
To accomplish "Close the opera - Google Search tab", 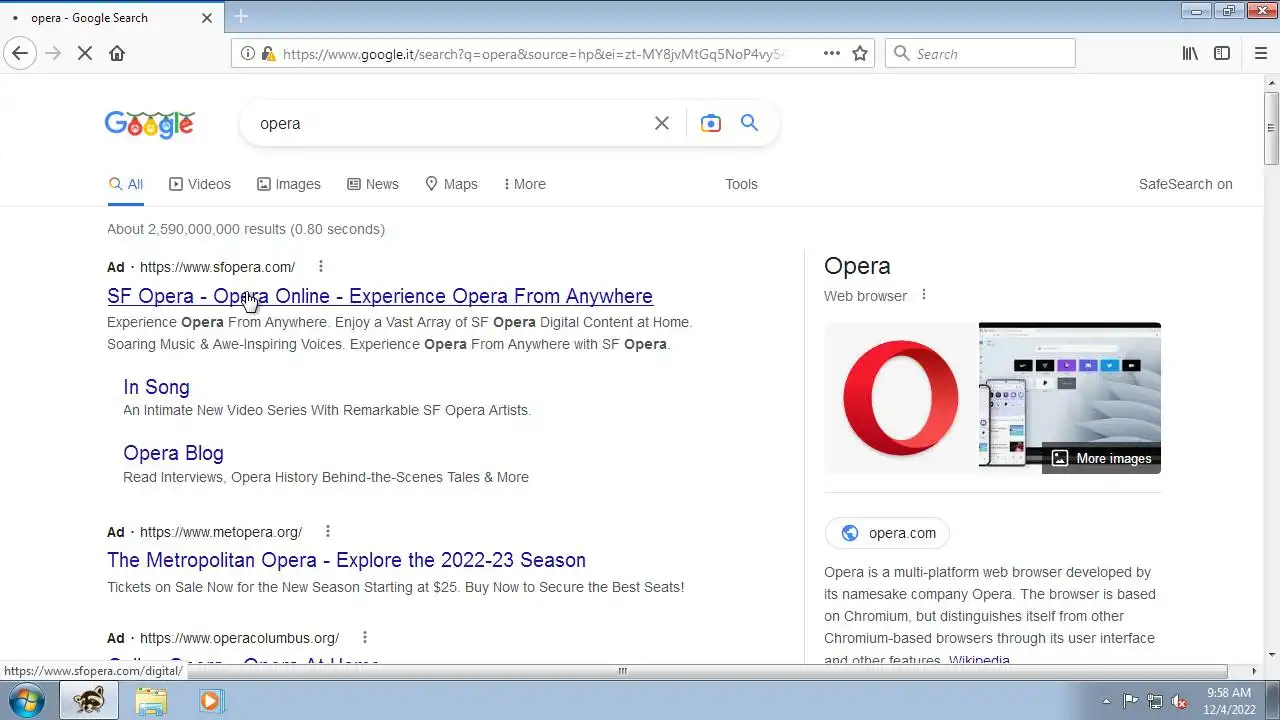I will [x=207, y=17].
